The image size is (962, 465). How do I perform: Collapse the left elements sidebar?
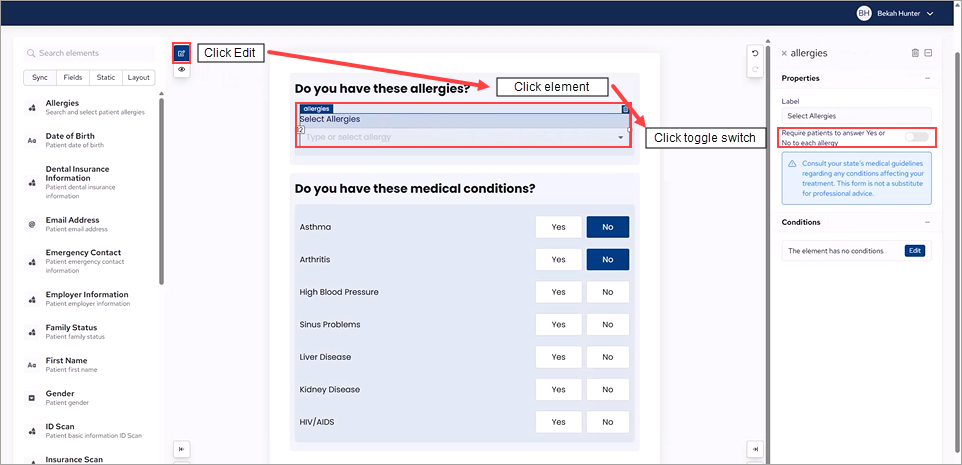181,450
